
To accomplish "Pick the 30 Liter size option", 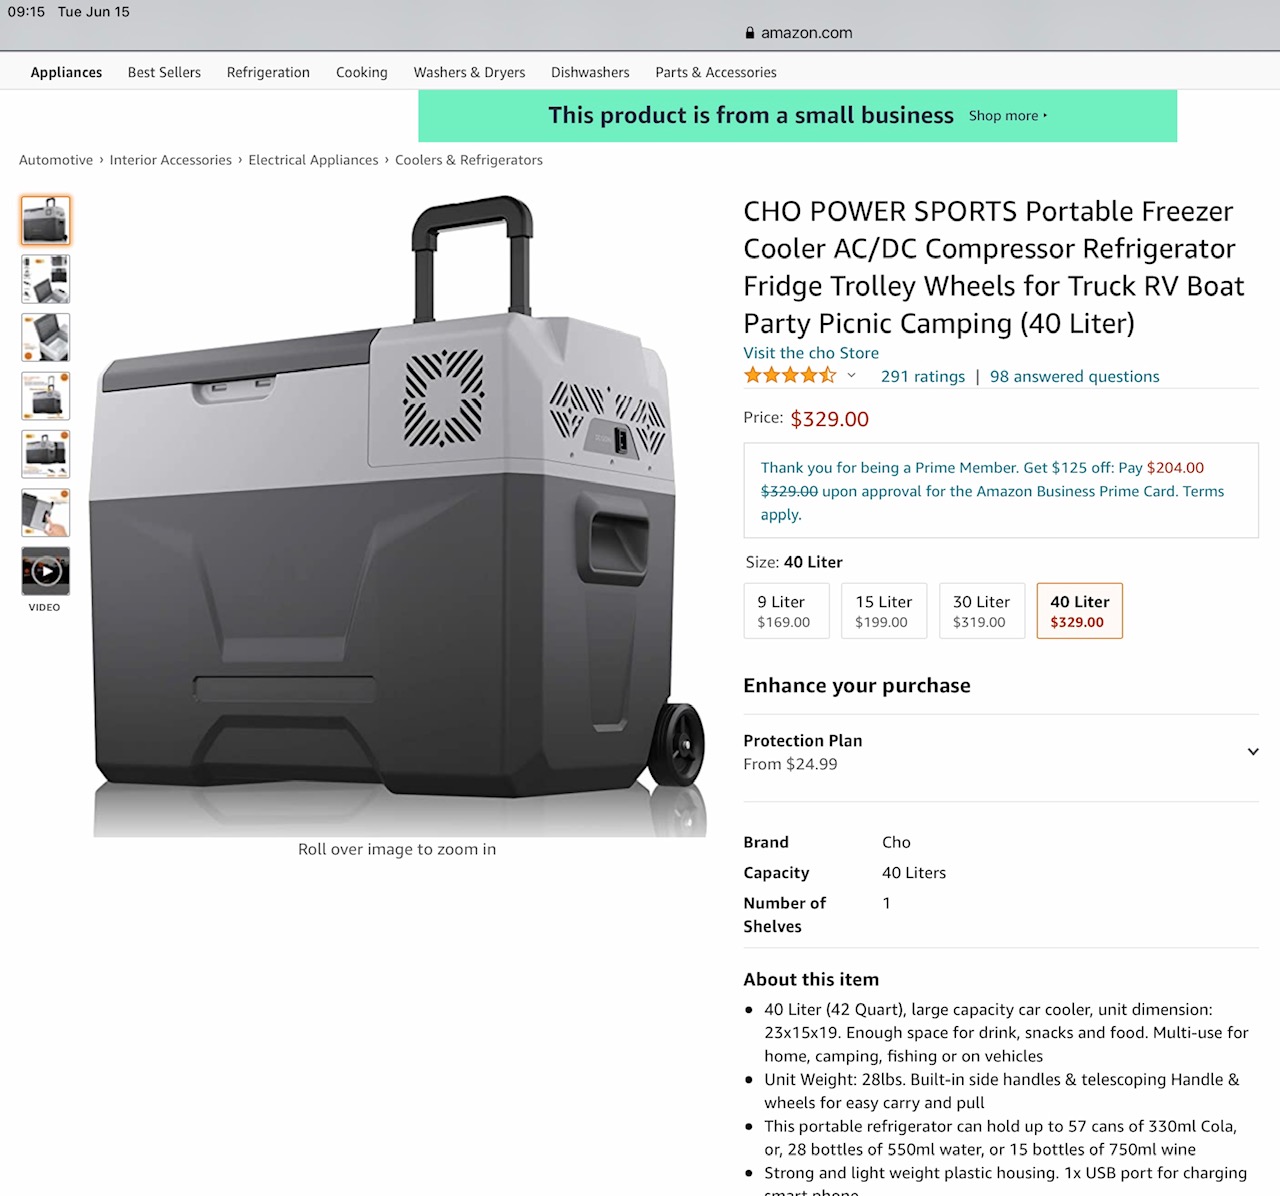I will pos(982,611).
